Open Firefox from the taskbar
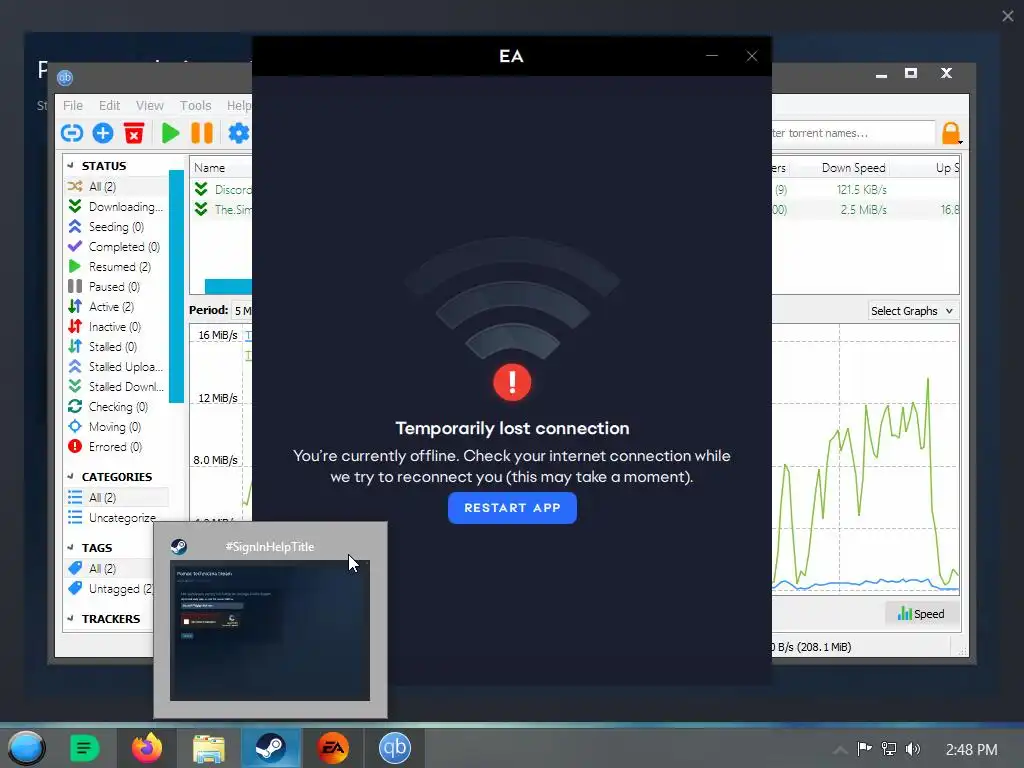1024x768 pixels. (147, 748)
